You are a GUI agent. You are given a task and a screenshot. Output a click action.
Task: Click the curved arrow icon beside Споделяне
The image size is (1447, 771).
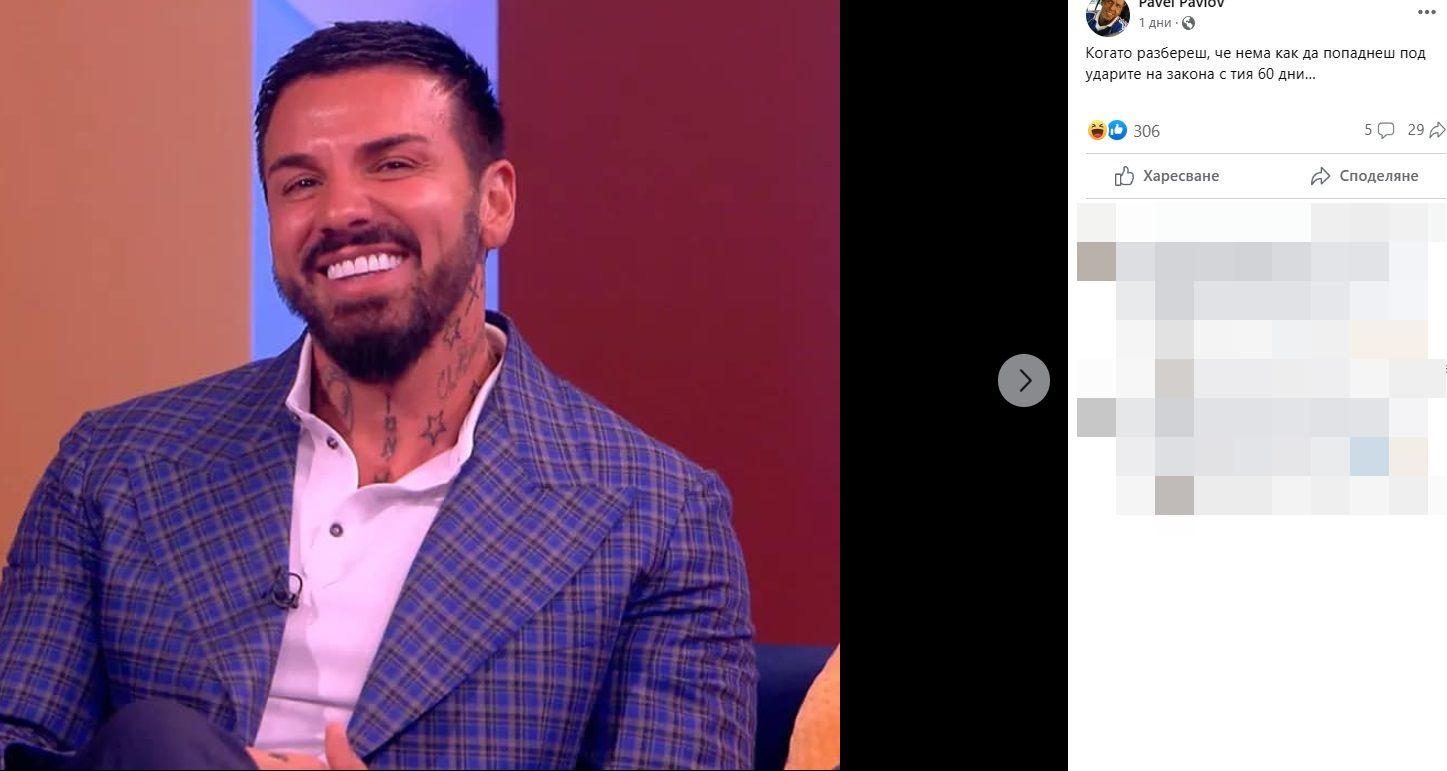coord(1321,176)
